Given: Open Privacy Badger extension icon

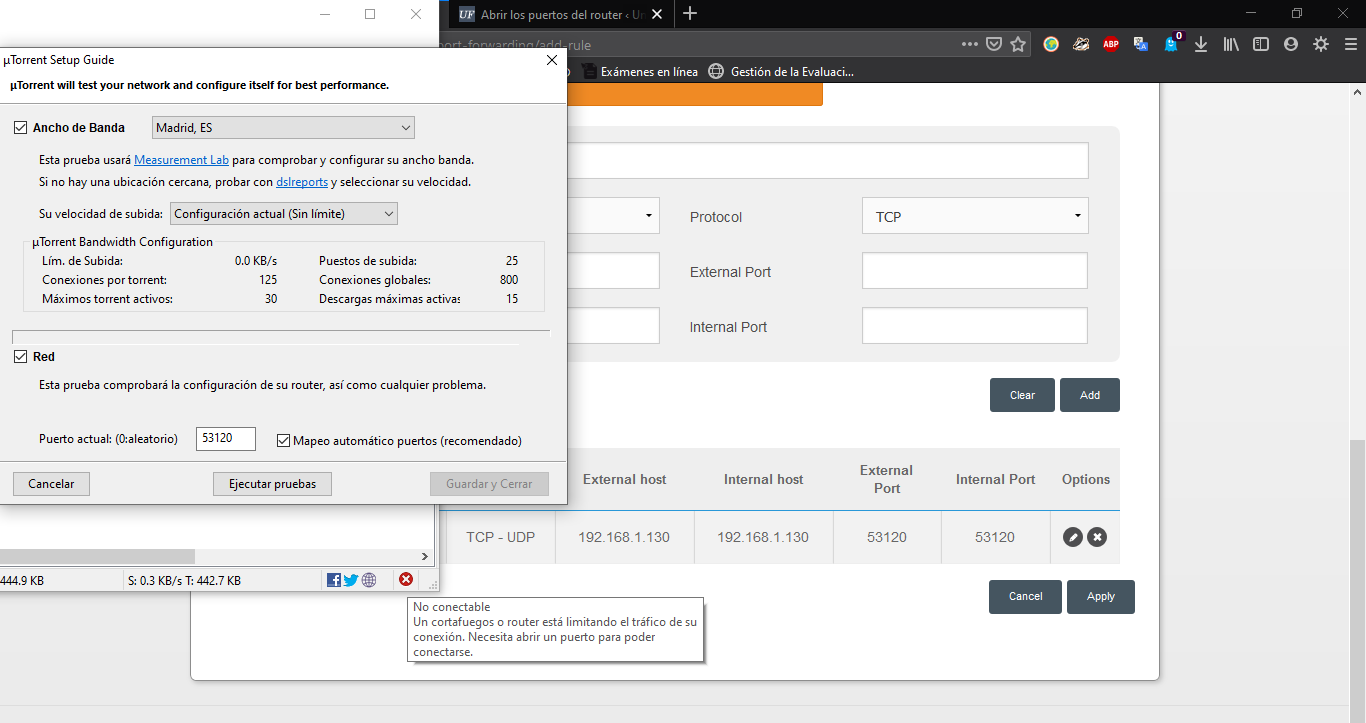Looking at the screenshot, I should tap(1081, 44).
